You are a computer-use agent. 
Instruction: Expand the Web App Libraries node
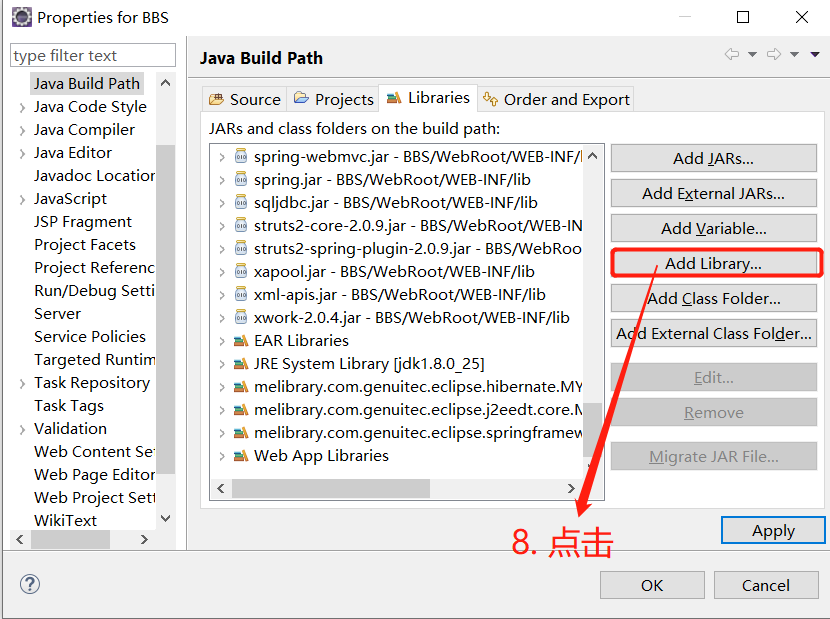point(222,456)
